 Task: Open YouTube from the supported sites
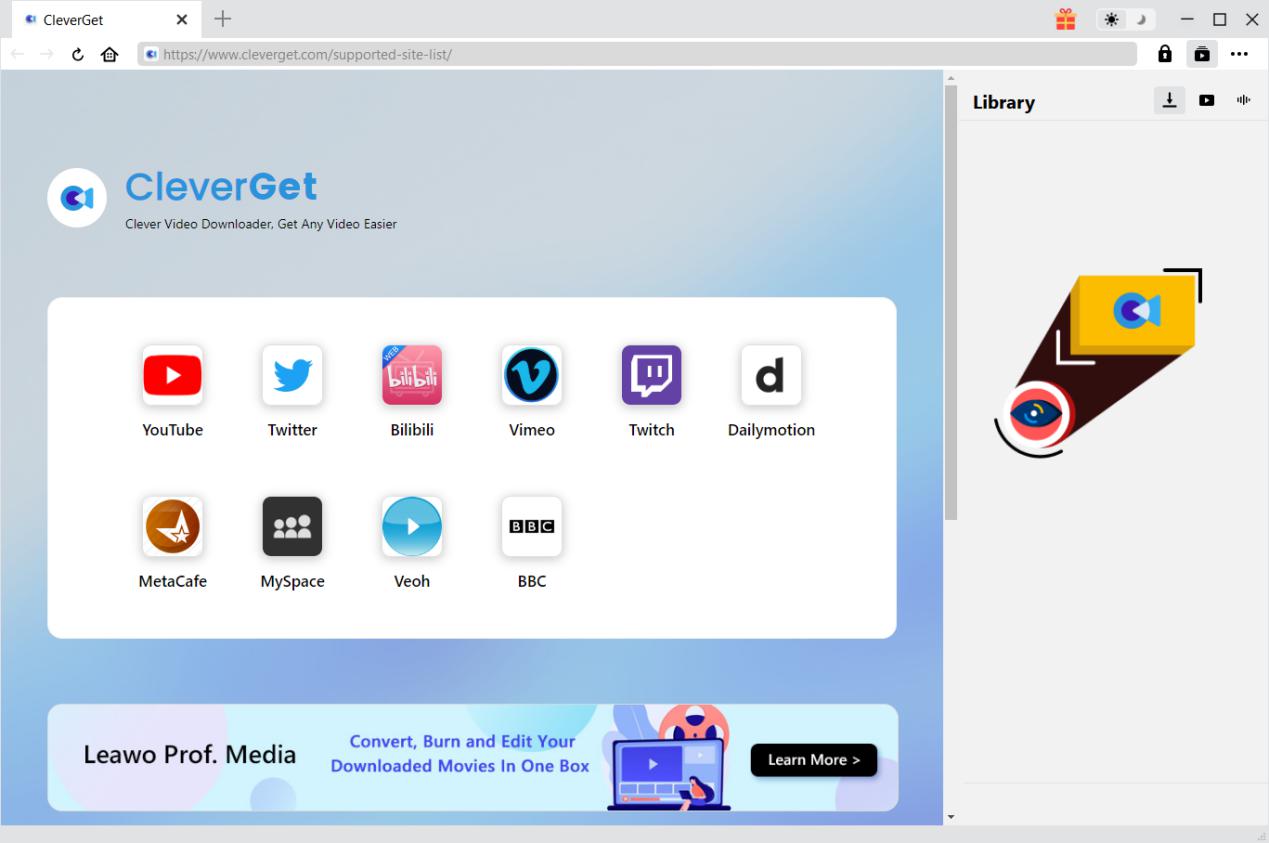click(172, 375)
